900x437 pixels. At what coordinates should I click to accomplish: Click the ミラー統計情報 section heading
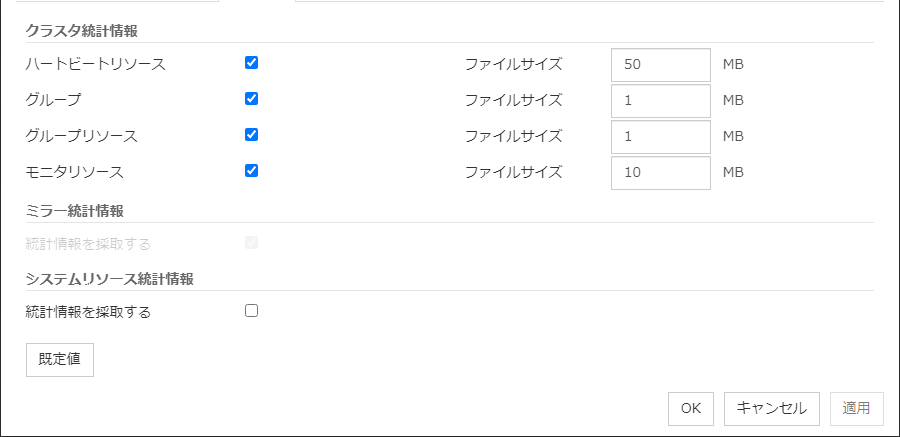click(x=75, y=210)
